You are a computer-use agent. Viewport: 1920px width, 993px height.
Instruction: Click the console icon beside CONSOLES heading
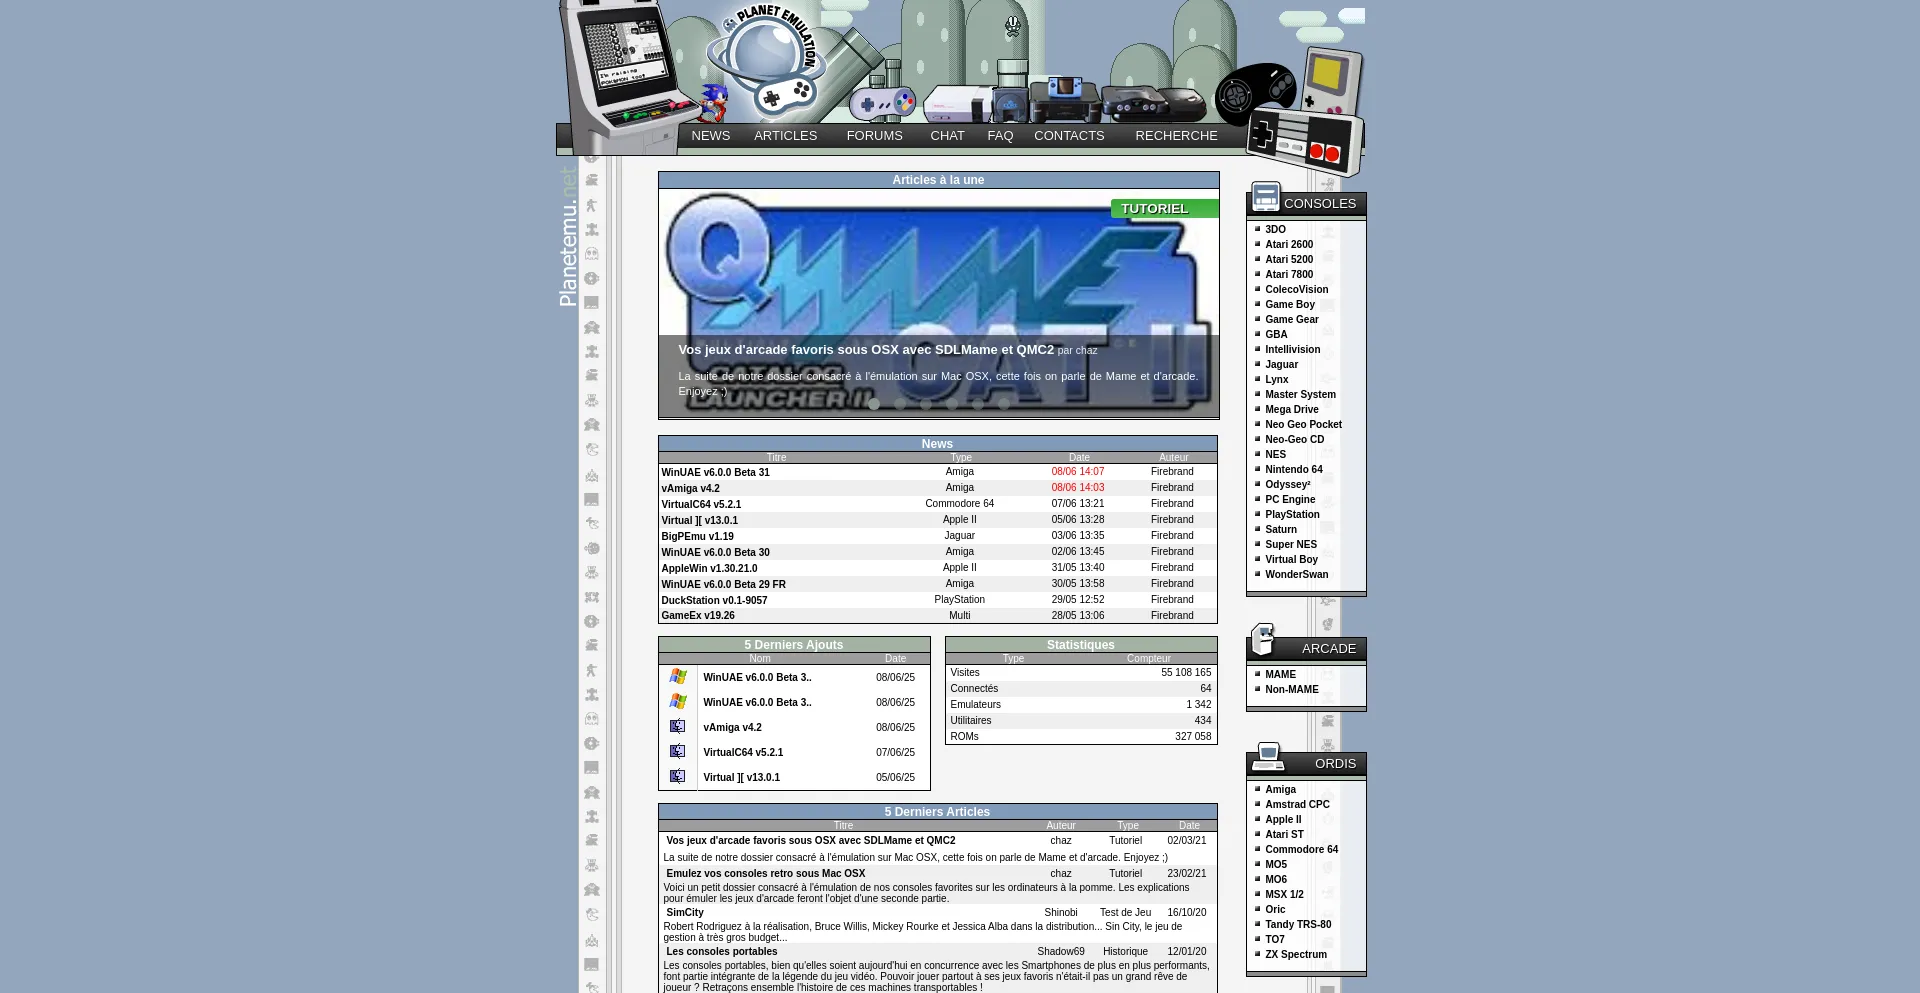[x=1265, y=196]
